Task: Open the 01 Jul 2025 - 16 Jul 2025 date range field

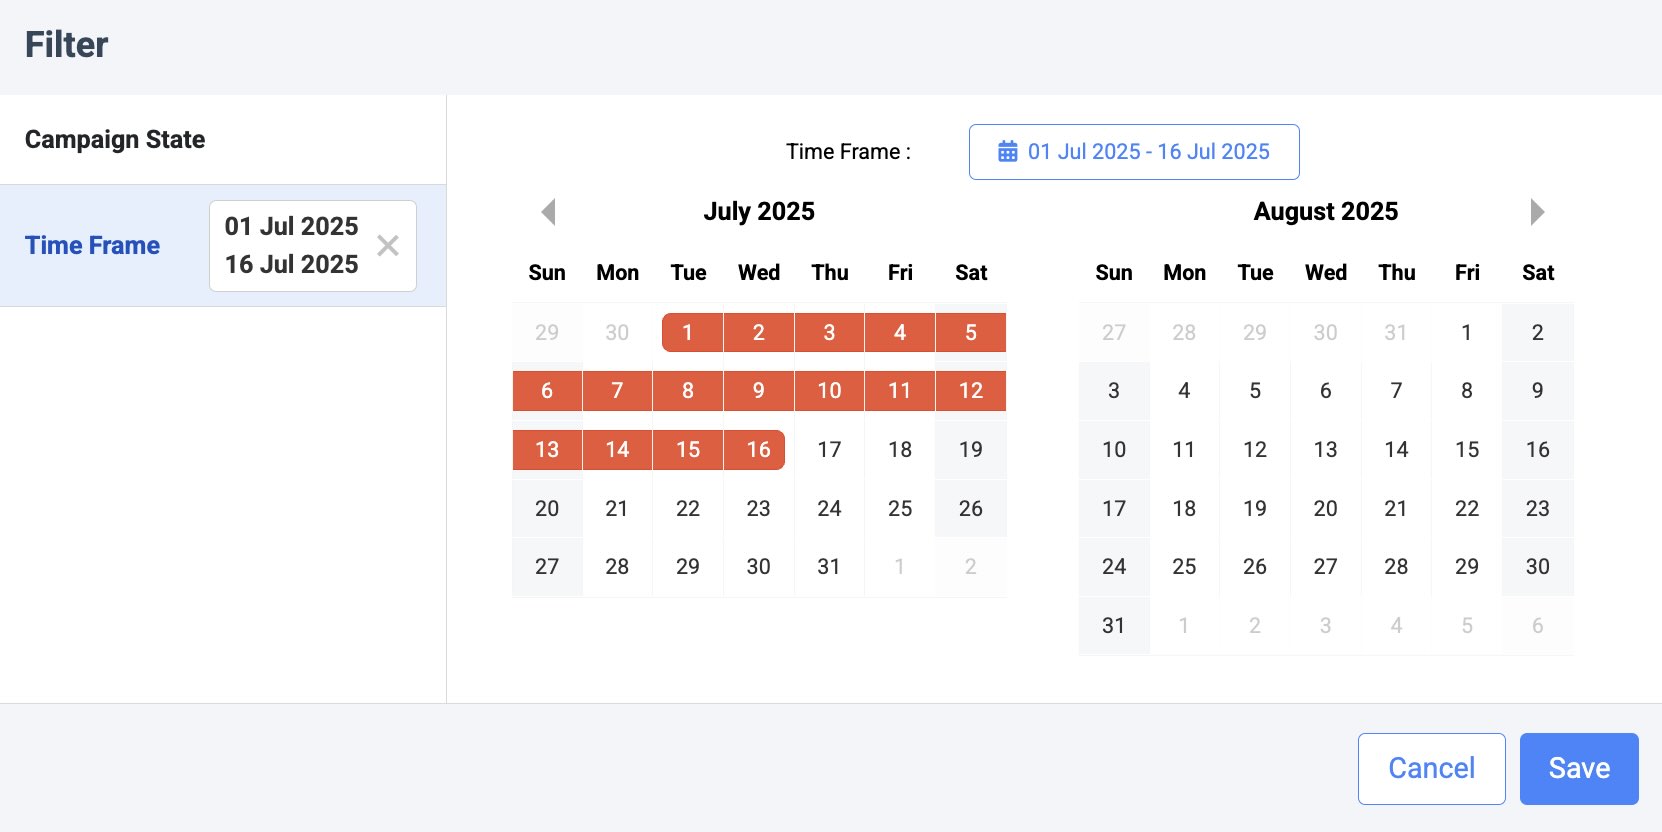Action: coord(1134,152)
